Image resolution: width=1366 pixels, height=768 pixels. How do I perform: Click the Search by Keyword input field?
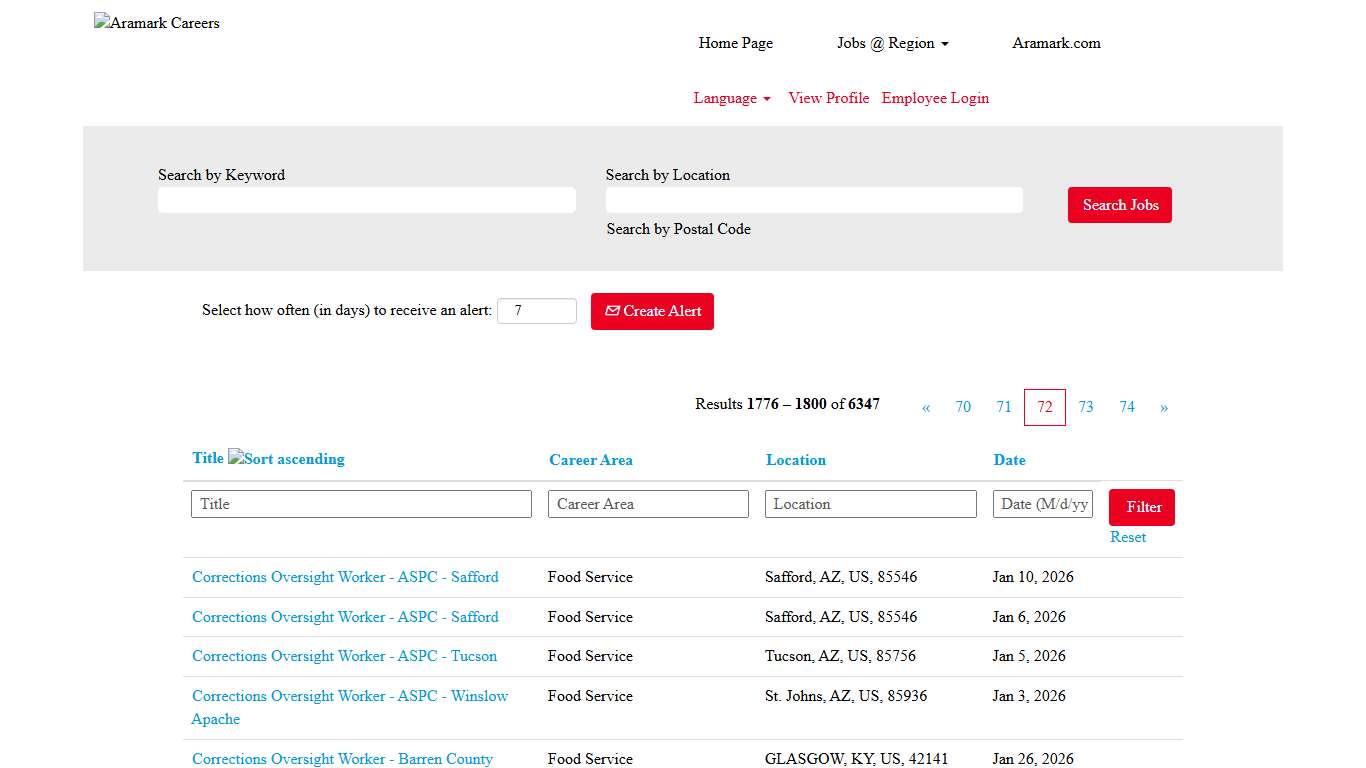(366, 200)
